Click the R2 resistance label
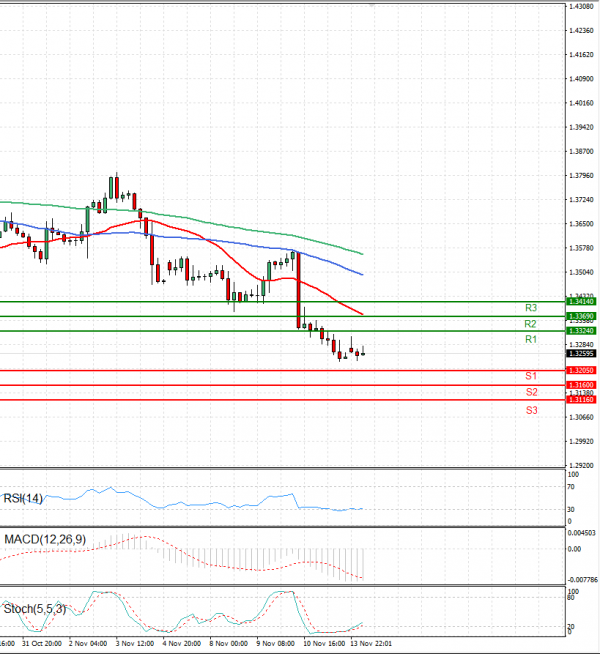600x654 pixels. click(530, 324)
